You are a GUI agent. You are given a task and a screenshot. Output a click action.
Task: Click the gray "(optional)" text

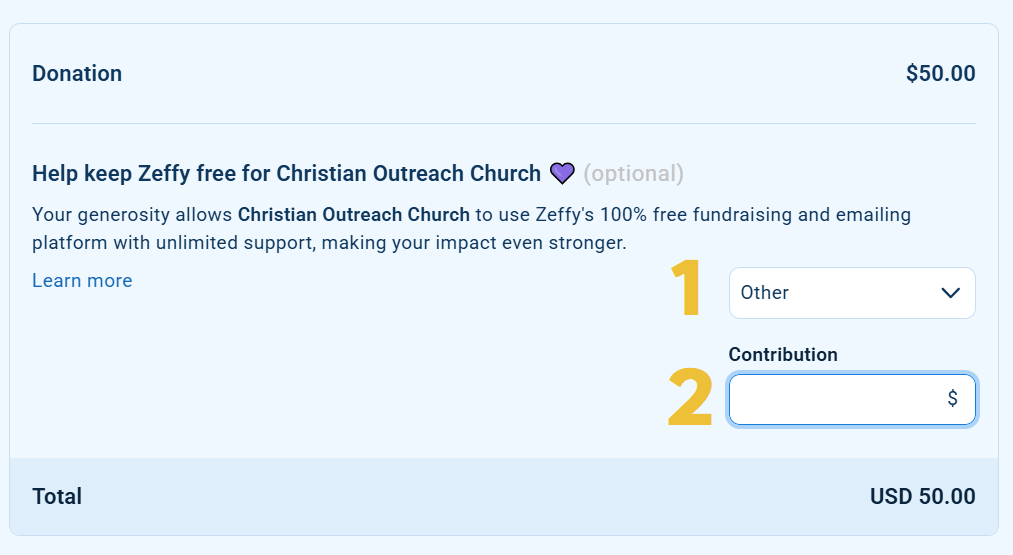[633, 174]
